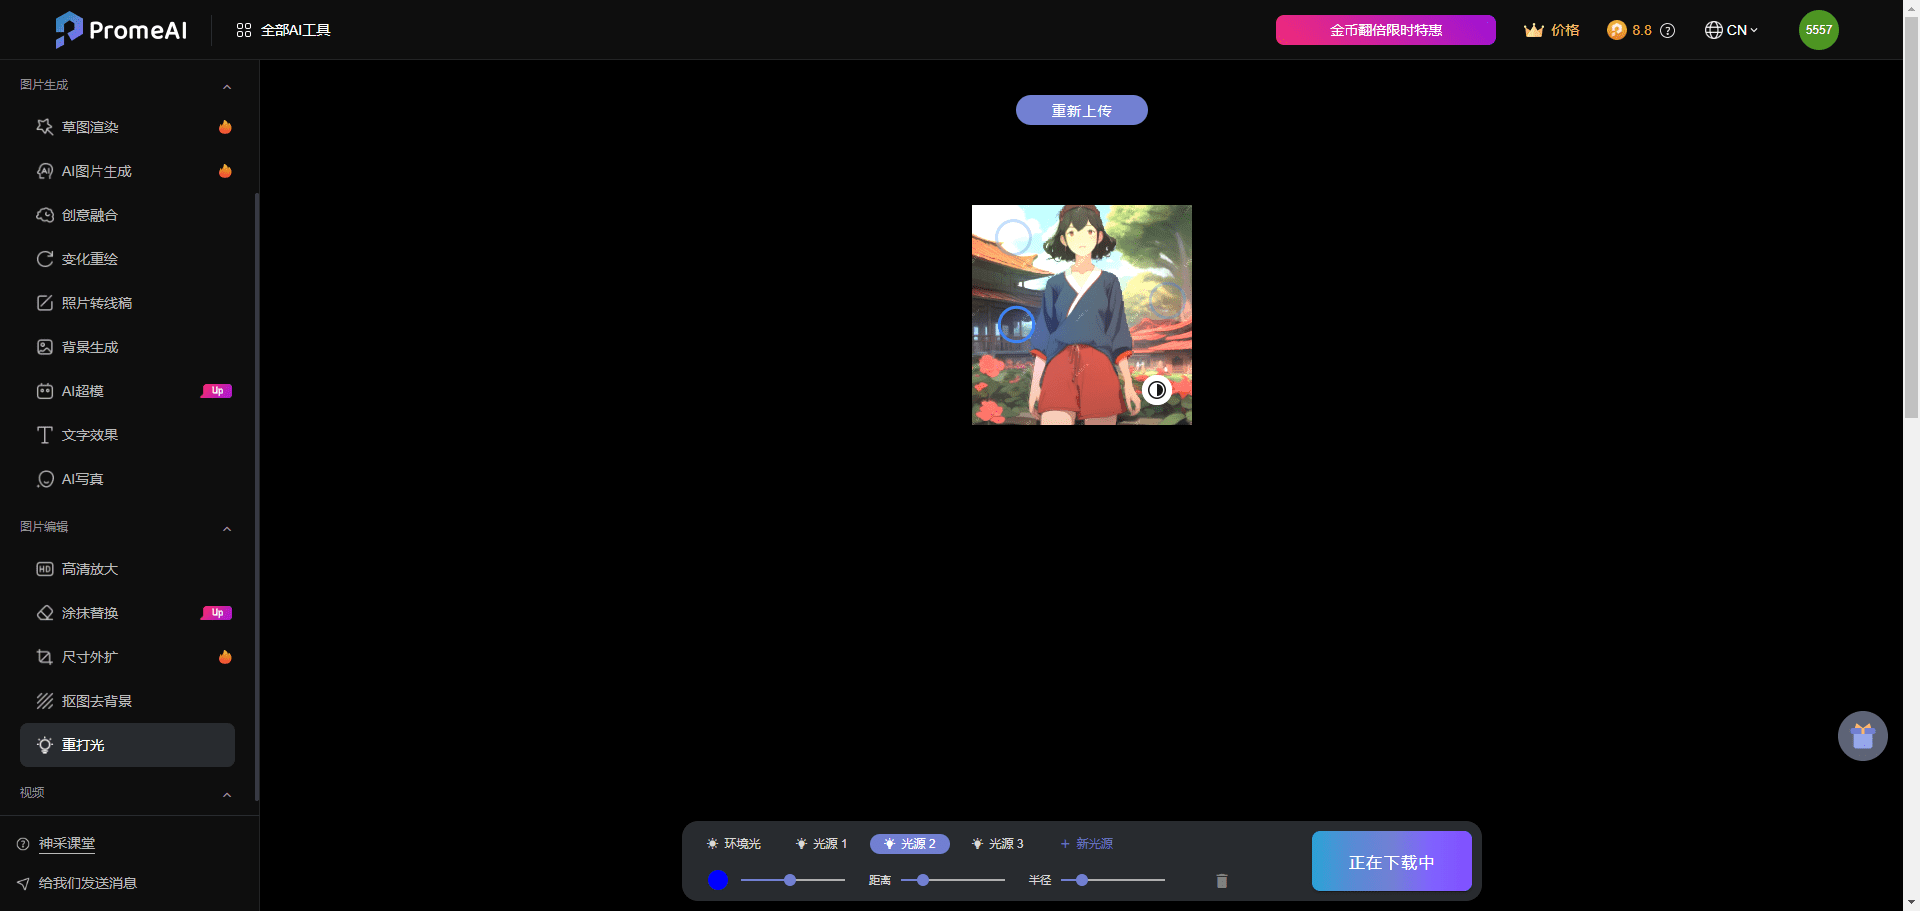The image size is (1920, 911).
Task: Collapse the 图片编辑 section
Action: pyautogui.click(x=227, y=528)
